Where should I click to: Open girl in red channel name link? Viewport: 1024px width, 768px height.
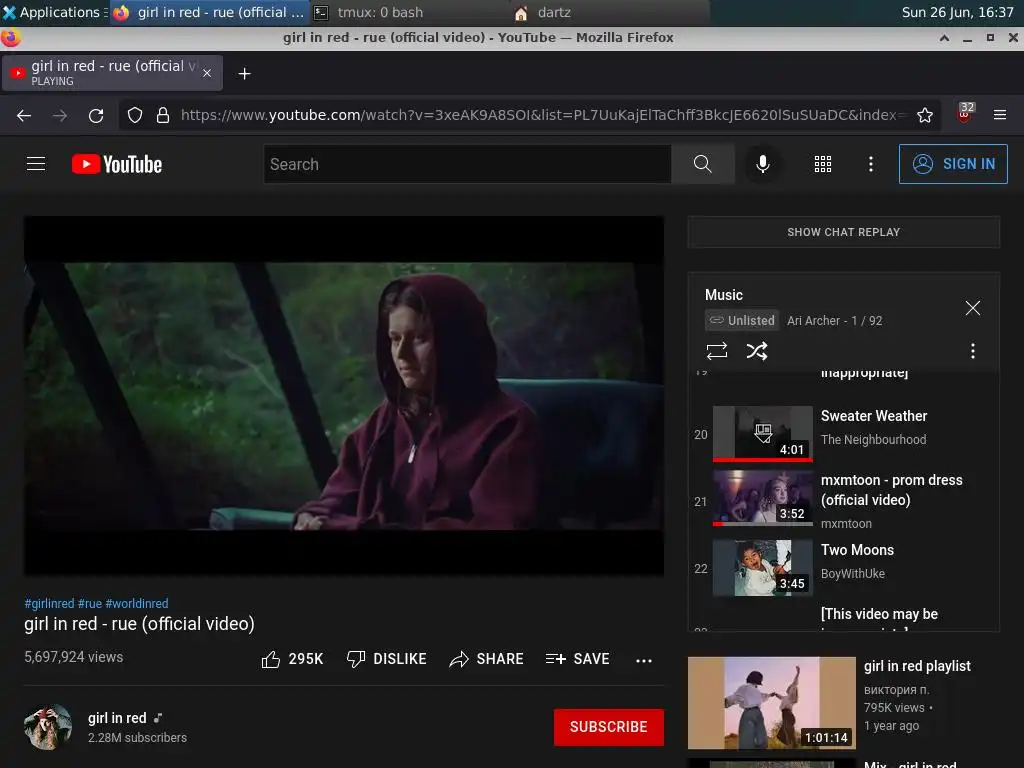(x=117, y=718)
